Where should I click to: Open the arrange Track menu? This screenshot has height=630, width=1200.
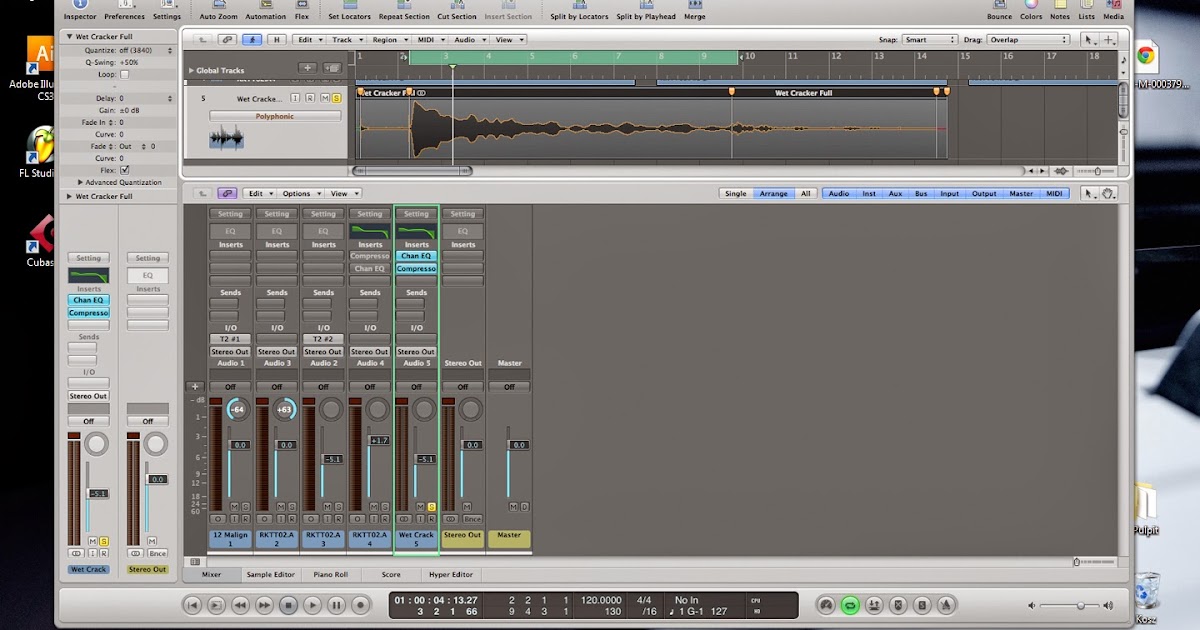pos(345,40)
